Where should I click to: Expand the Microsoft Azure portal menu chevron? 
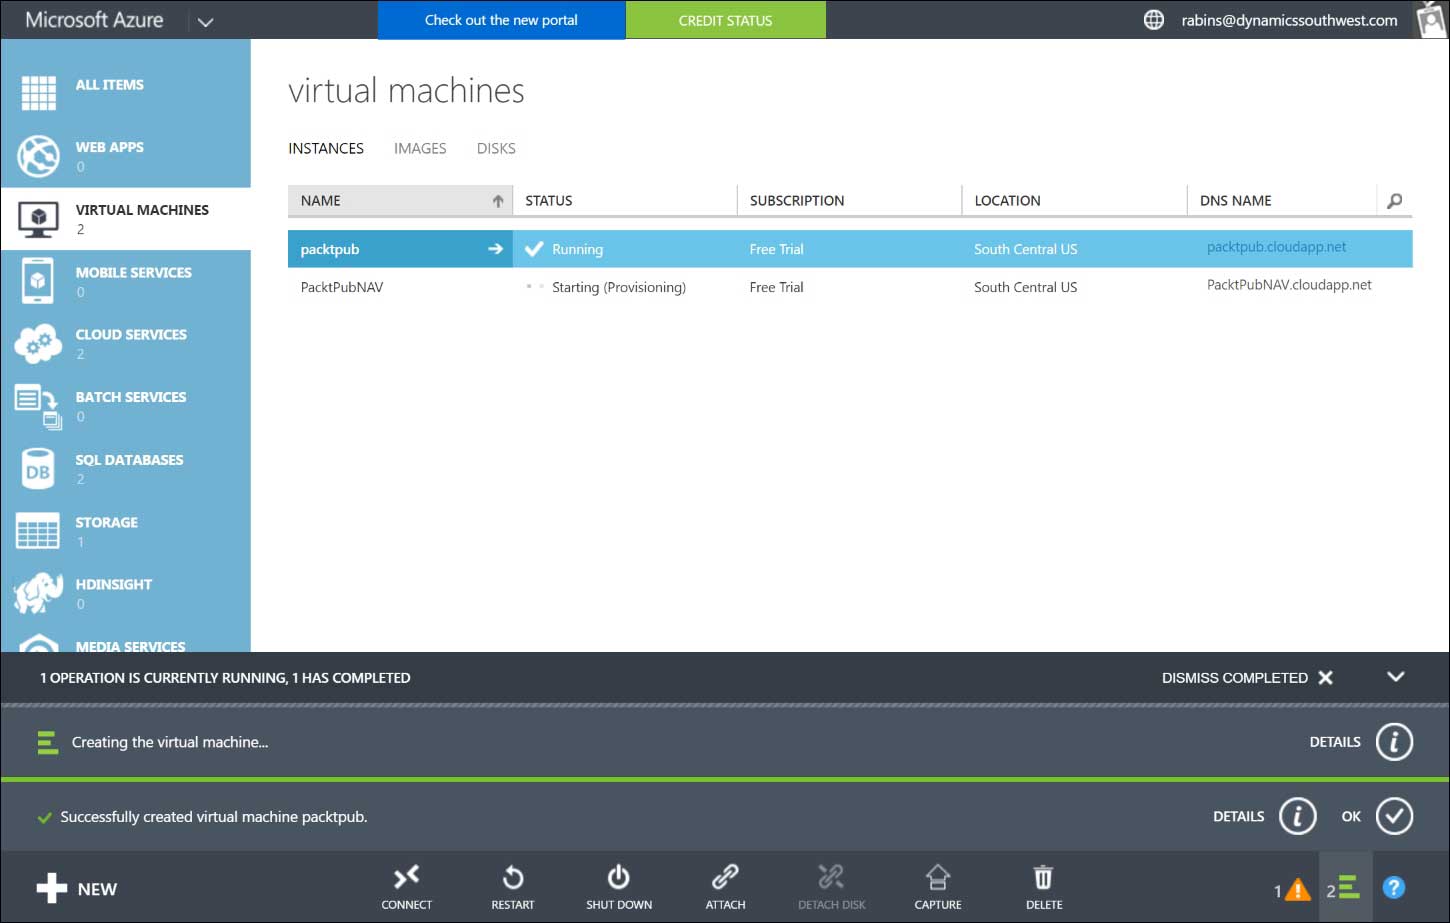point(206,19)
